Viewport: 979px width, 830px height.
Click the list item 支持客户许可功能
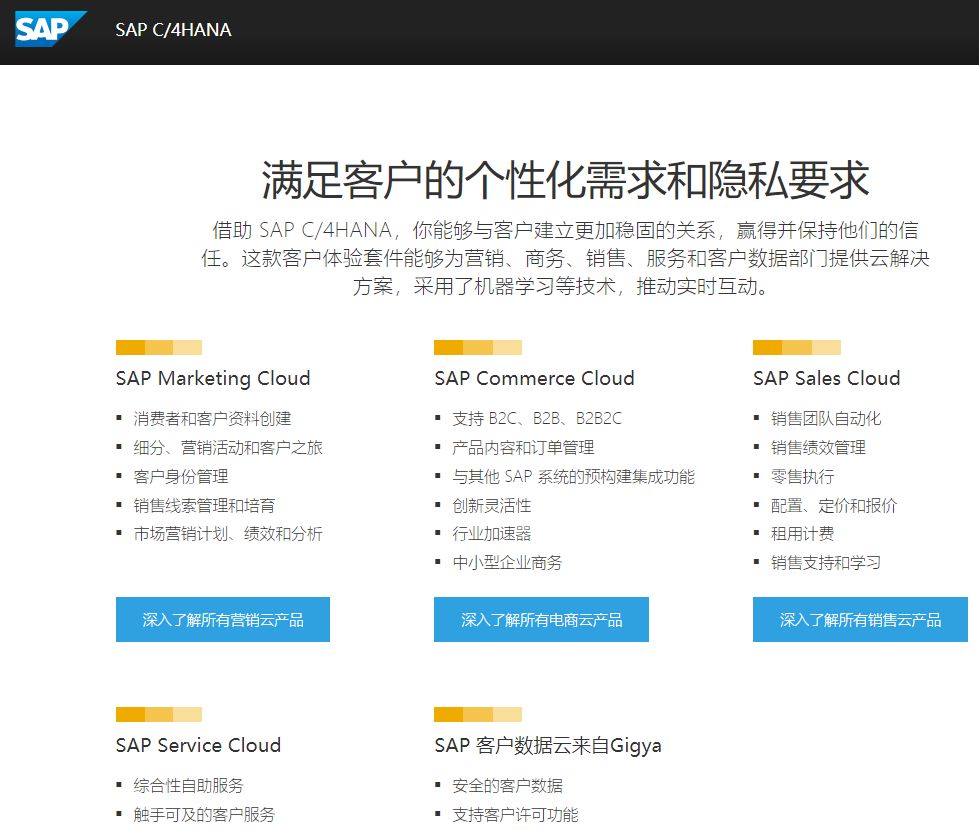tap(516, 814)
